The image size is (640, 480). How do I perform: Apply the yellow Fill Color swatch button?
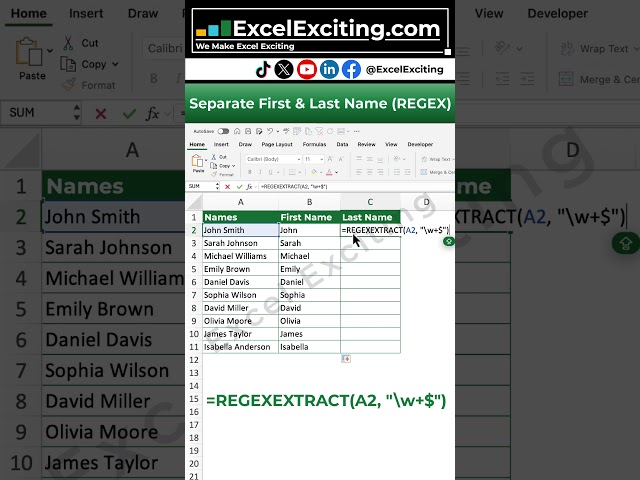[x=314, y=172]
